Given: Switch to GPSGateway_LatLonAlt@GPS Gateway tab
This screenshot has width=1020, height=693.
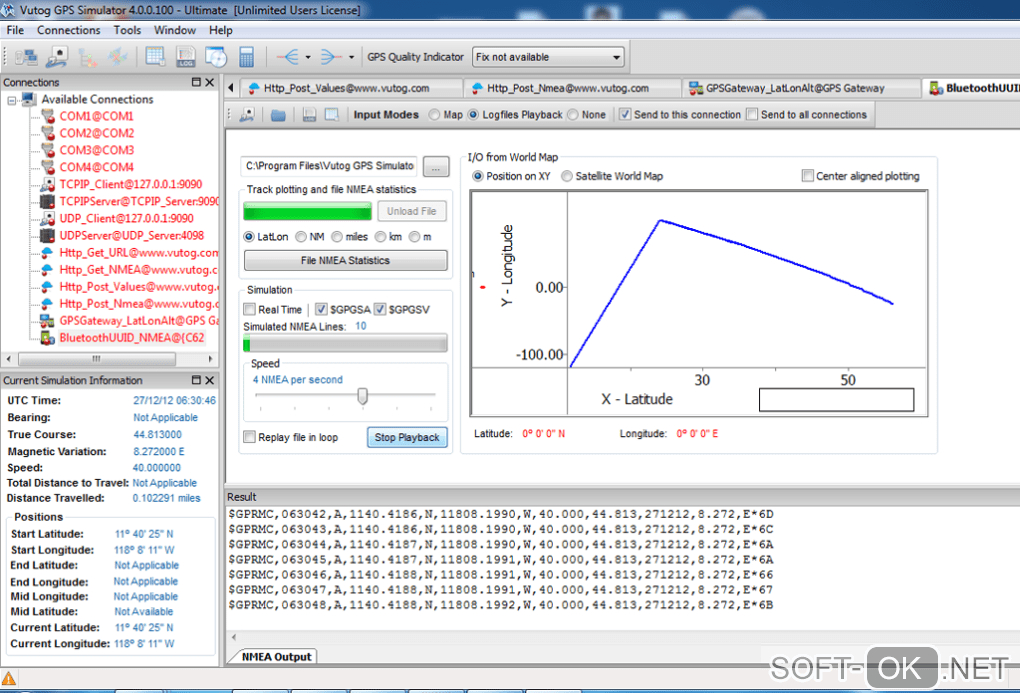Looking at the screenshot, I should [800, 88].
